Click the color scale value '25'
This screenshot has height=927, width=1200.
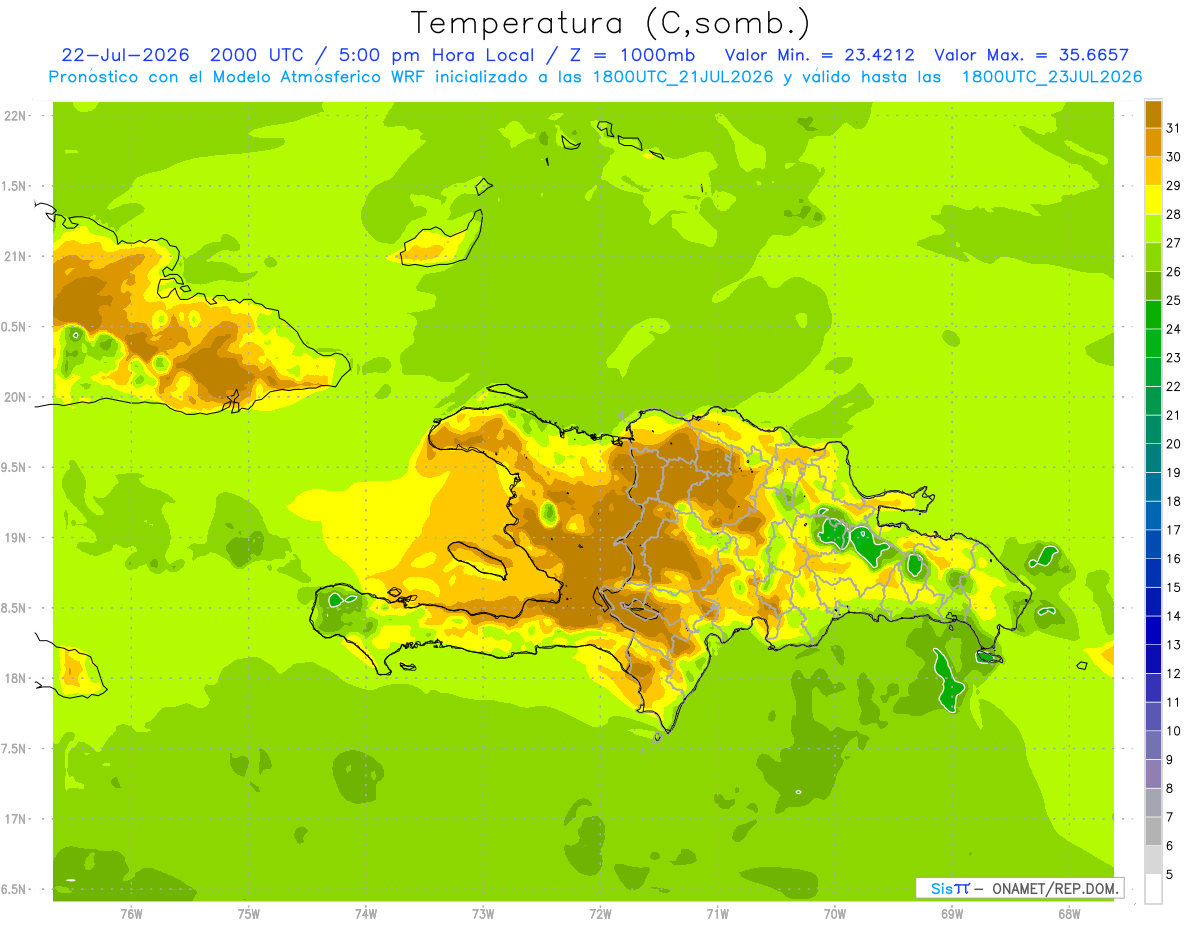(x=1174, y=300)
